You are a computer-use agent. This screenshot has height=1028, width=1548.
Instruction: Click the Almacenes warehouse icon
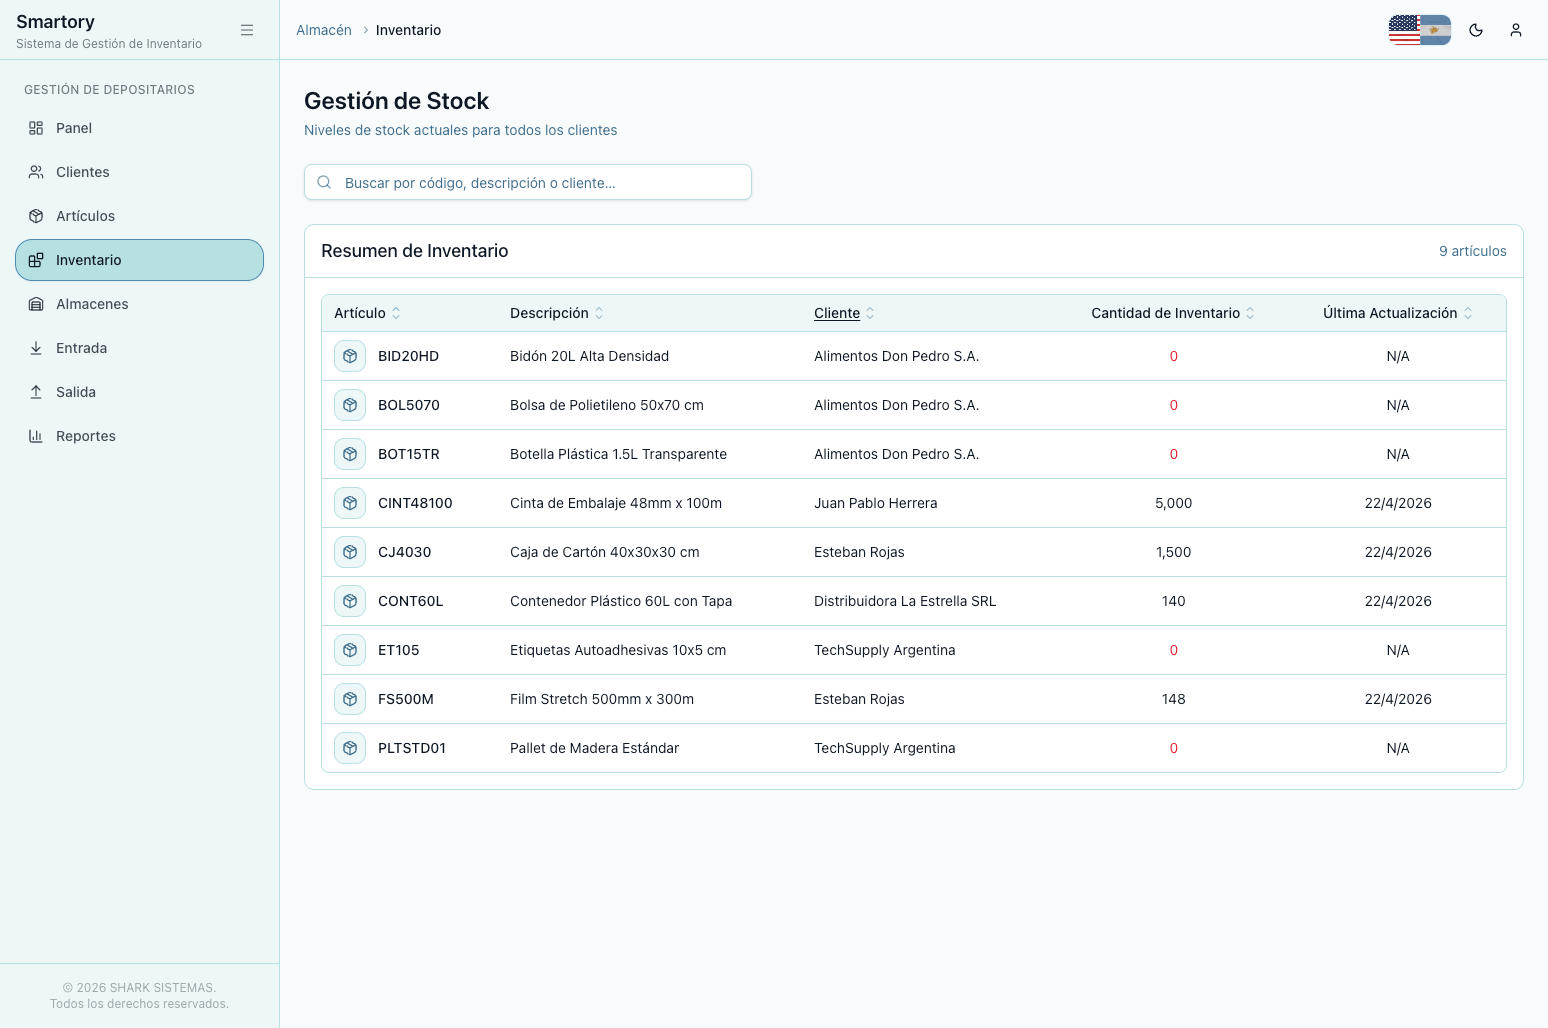[36, 303]
